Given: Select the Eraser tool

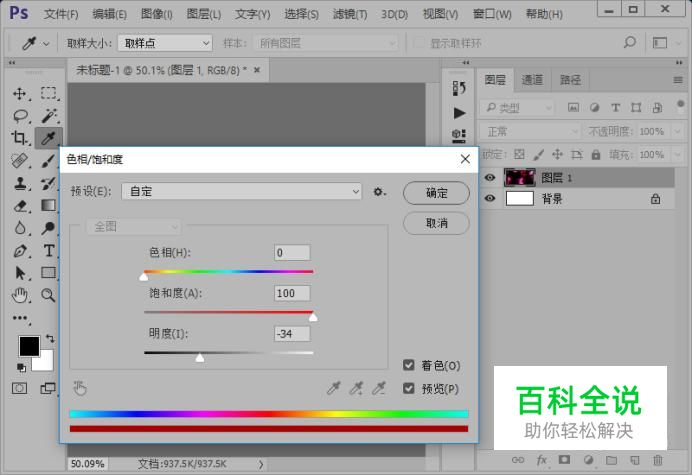Looking at the screenshot, I should 19,205.
